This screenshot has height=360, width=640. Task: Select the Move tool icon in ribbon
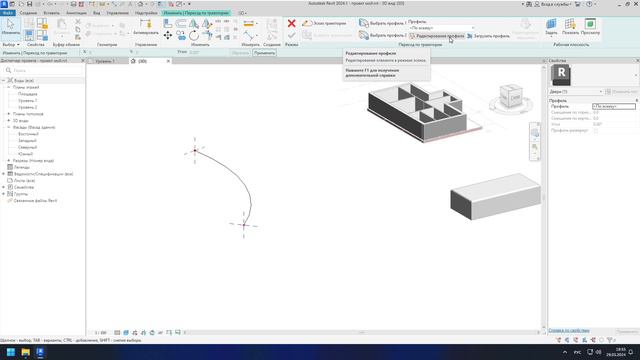pyautogui.click(x=168, y=36)
